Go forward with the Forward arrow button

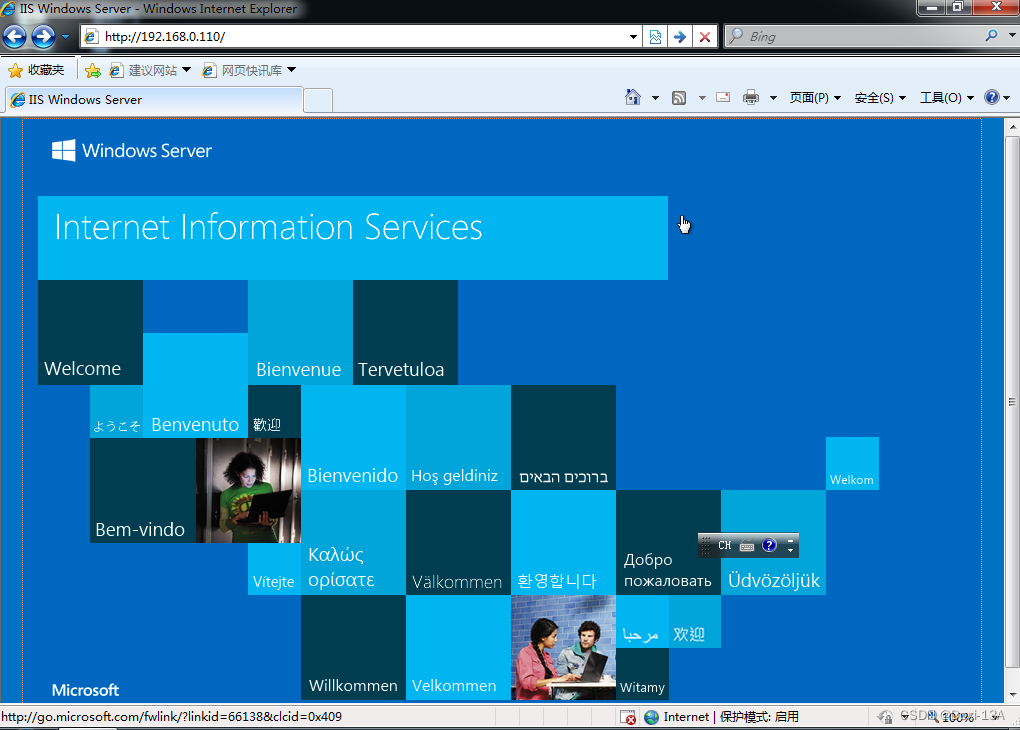click(44, 36)
